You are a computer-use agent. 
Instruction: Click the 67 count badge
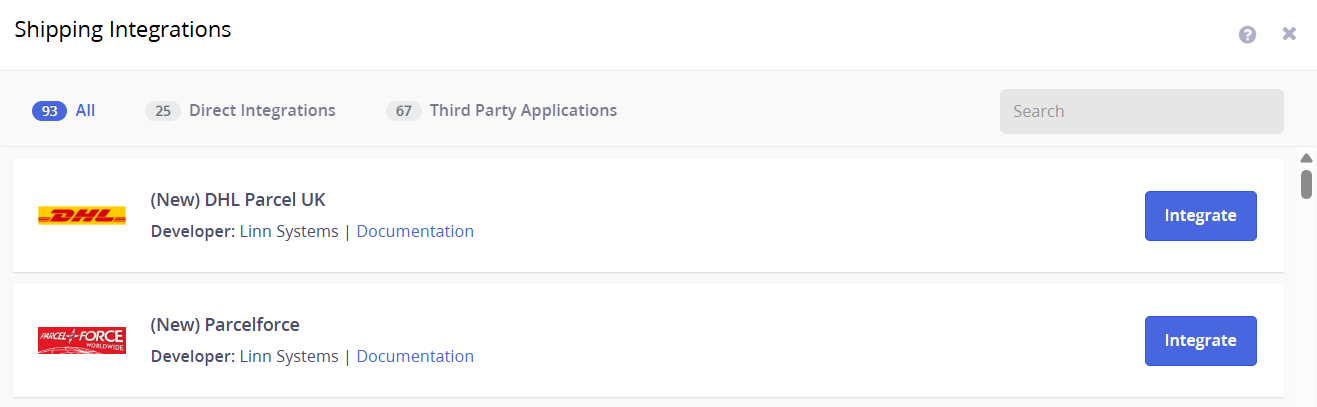coord(404,111)
